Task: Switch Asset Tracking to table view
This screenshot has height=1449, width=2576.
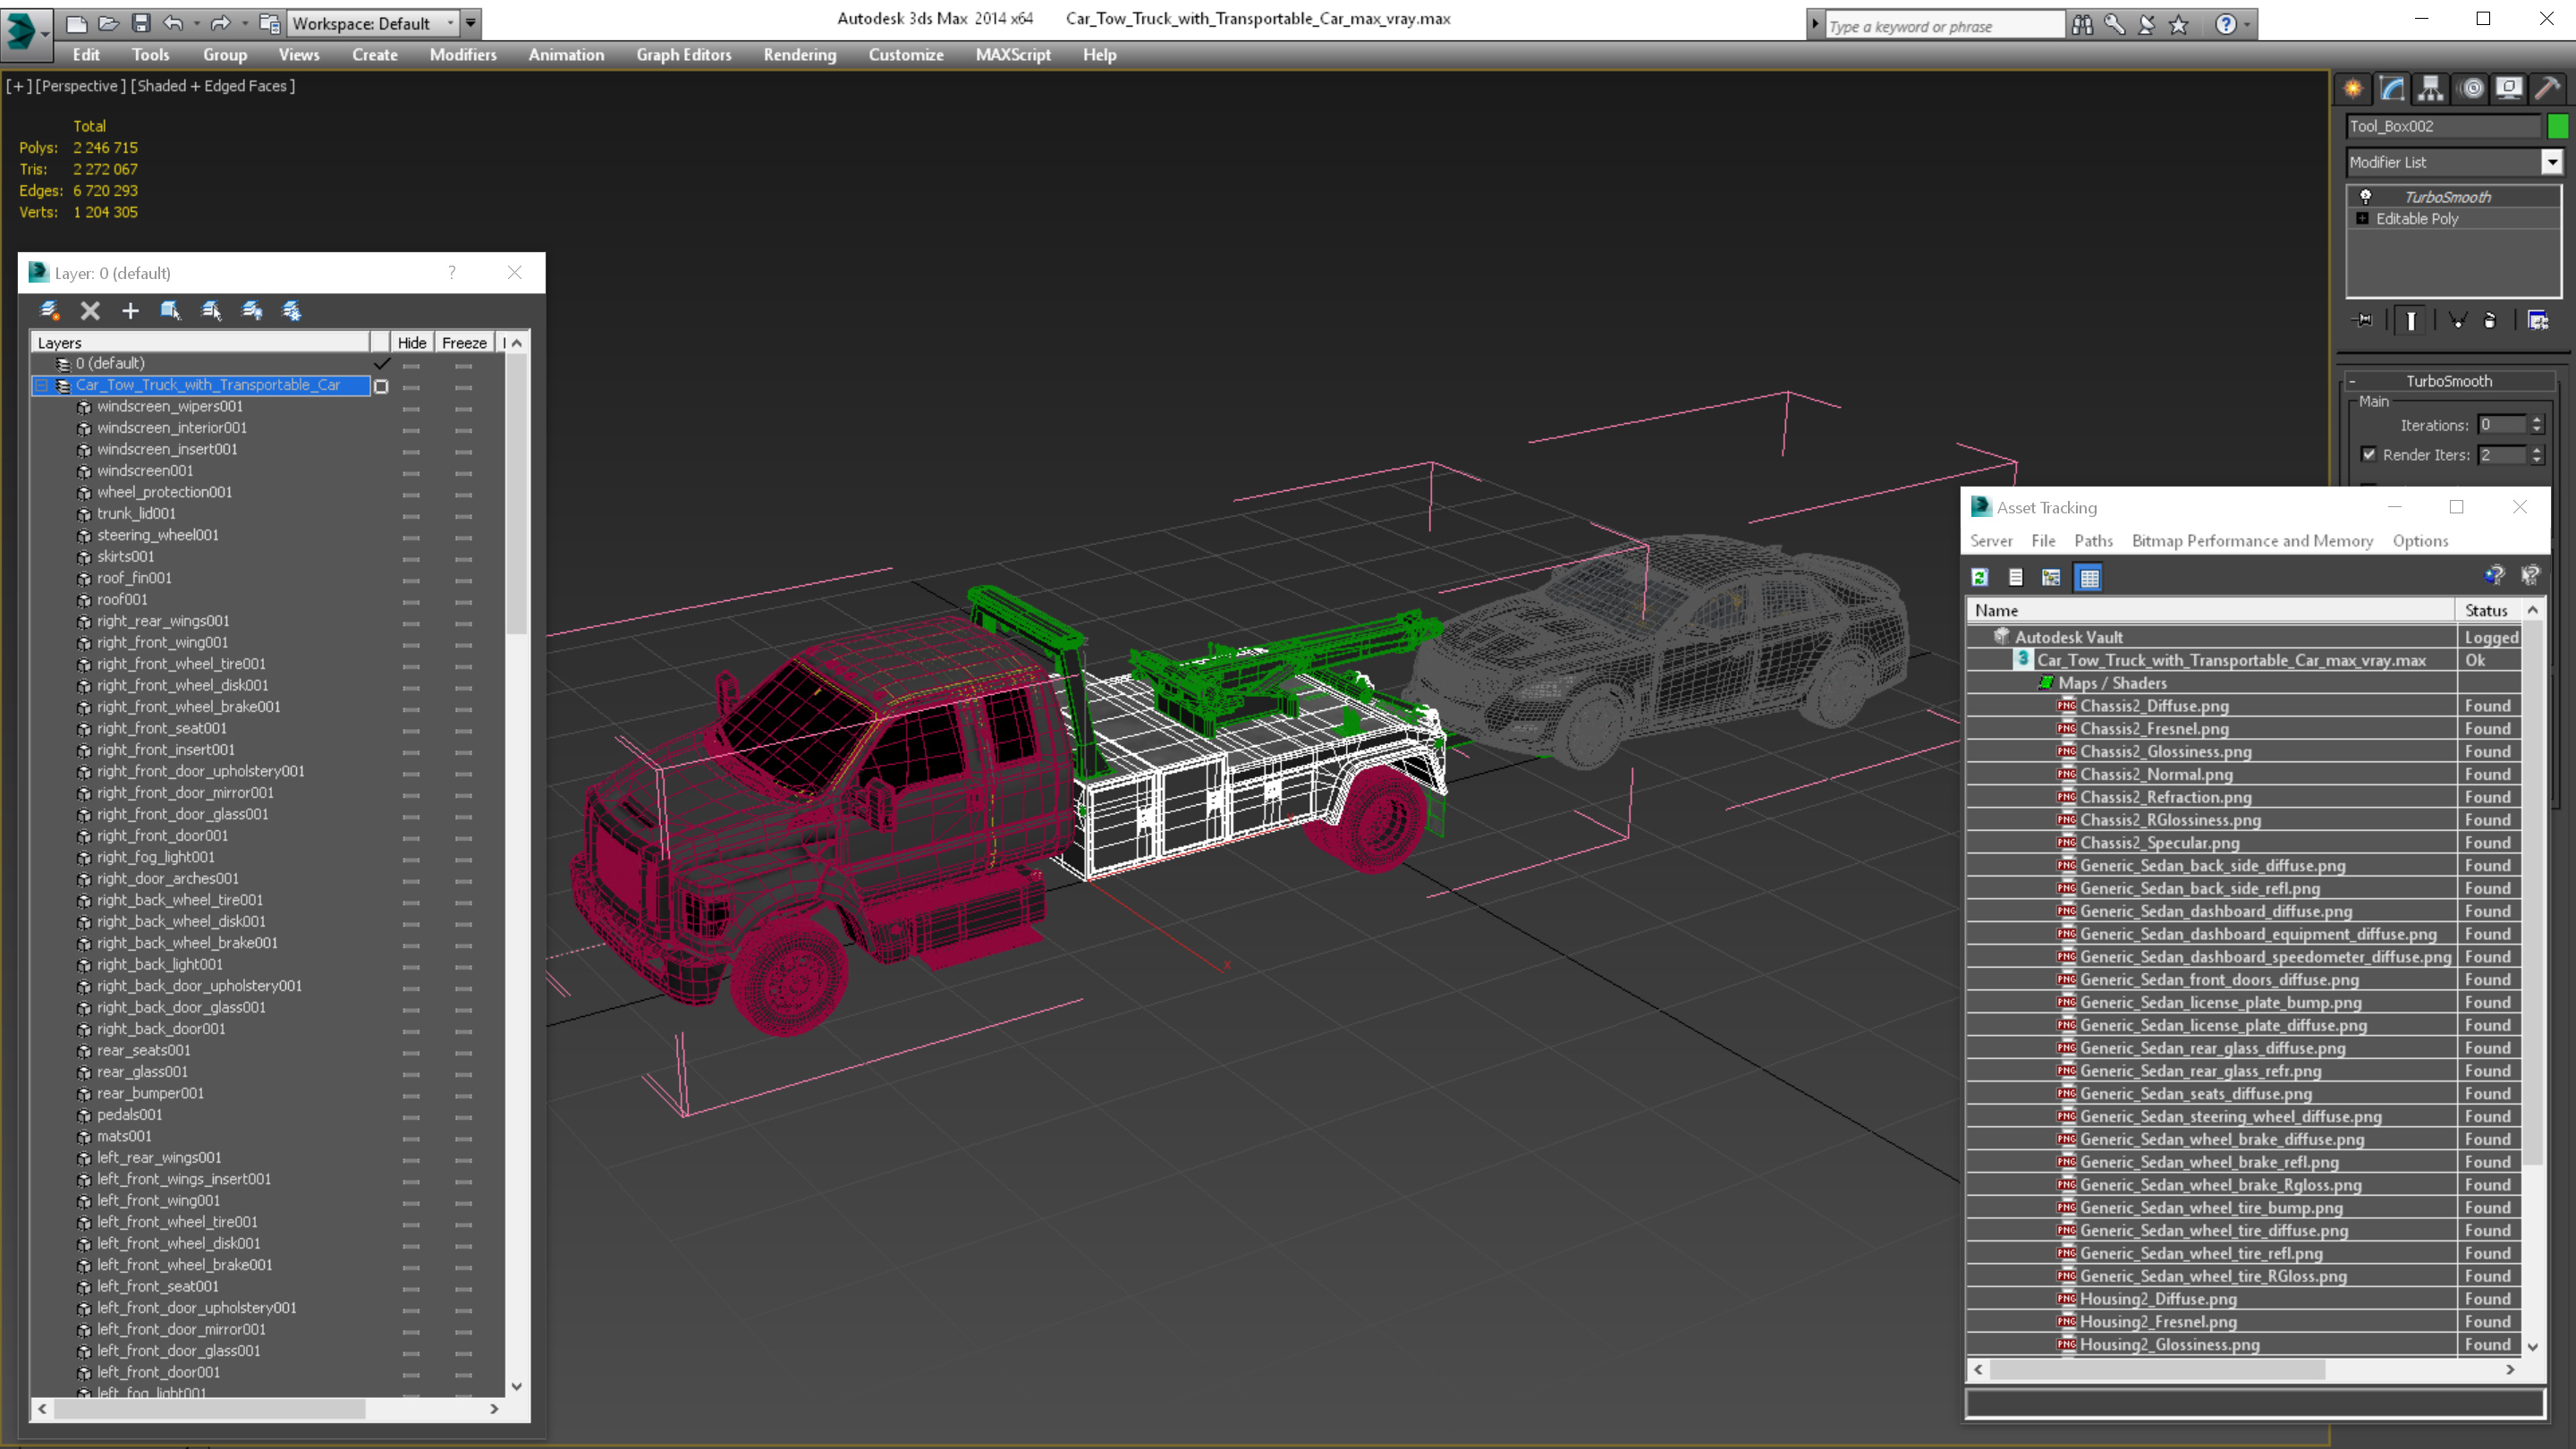Action: [2089, 577]
